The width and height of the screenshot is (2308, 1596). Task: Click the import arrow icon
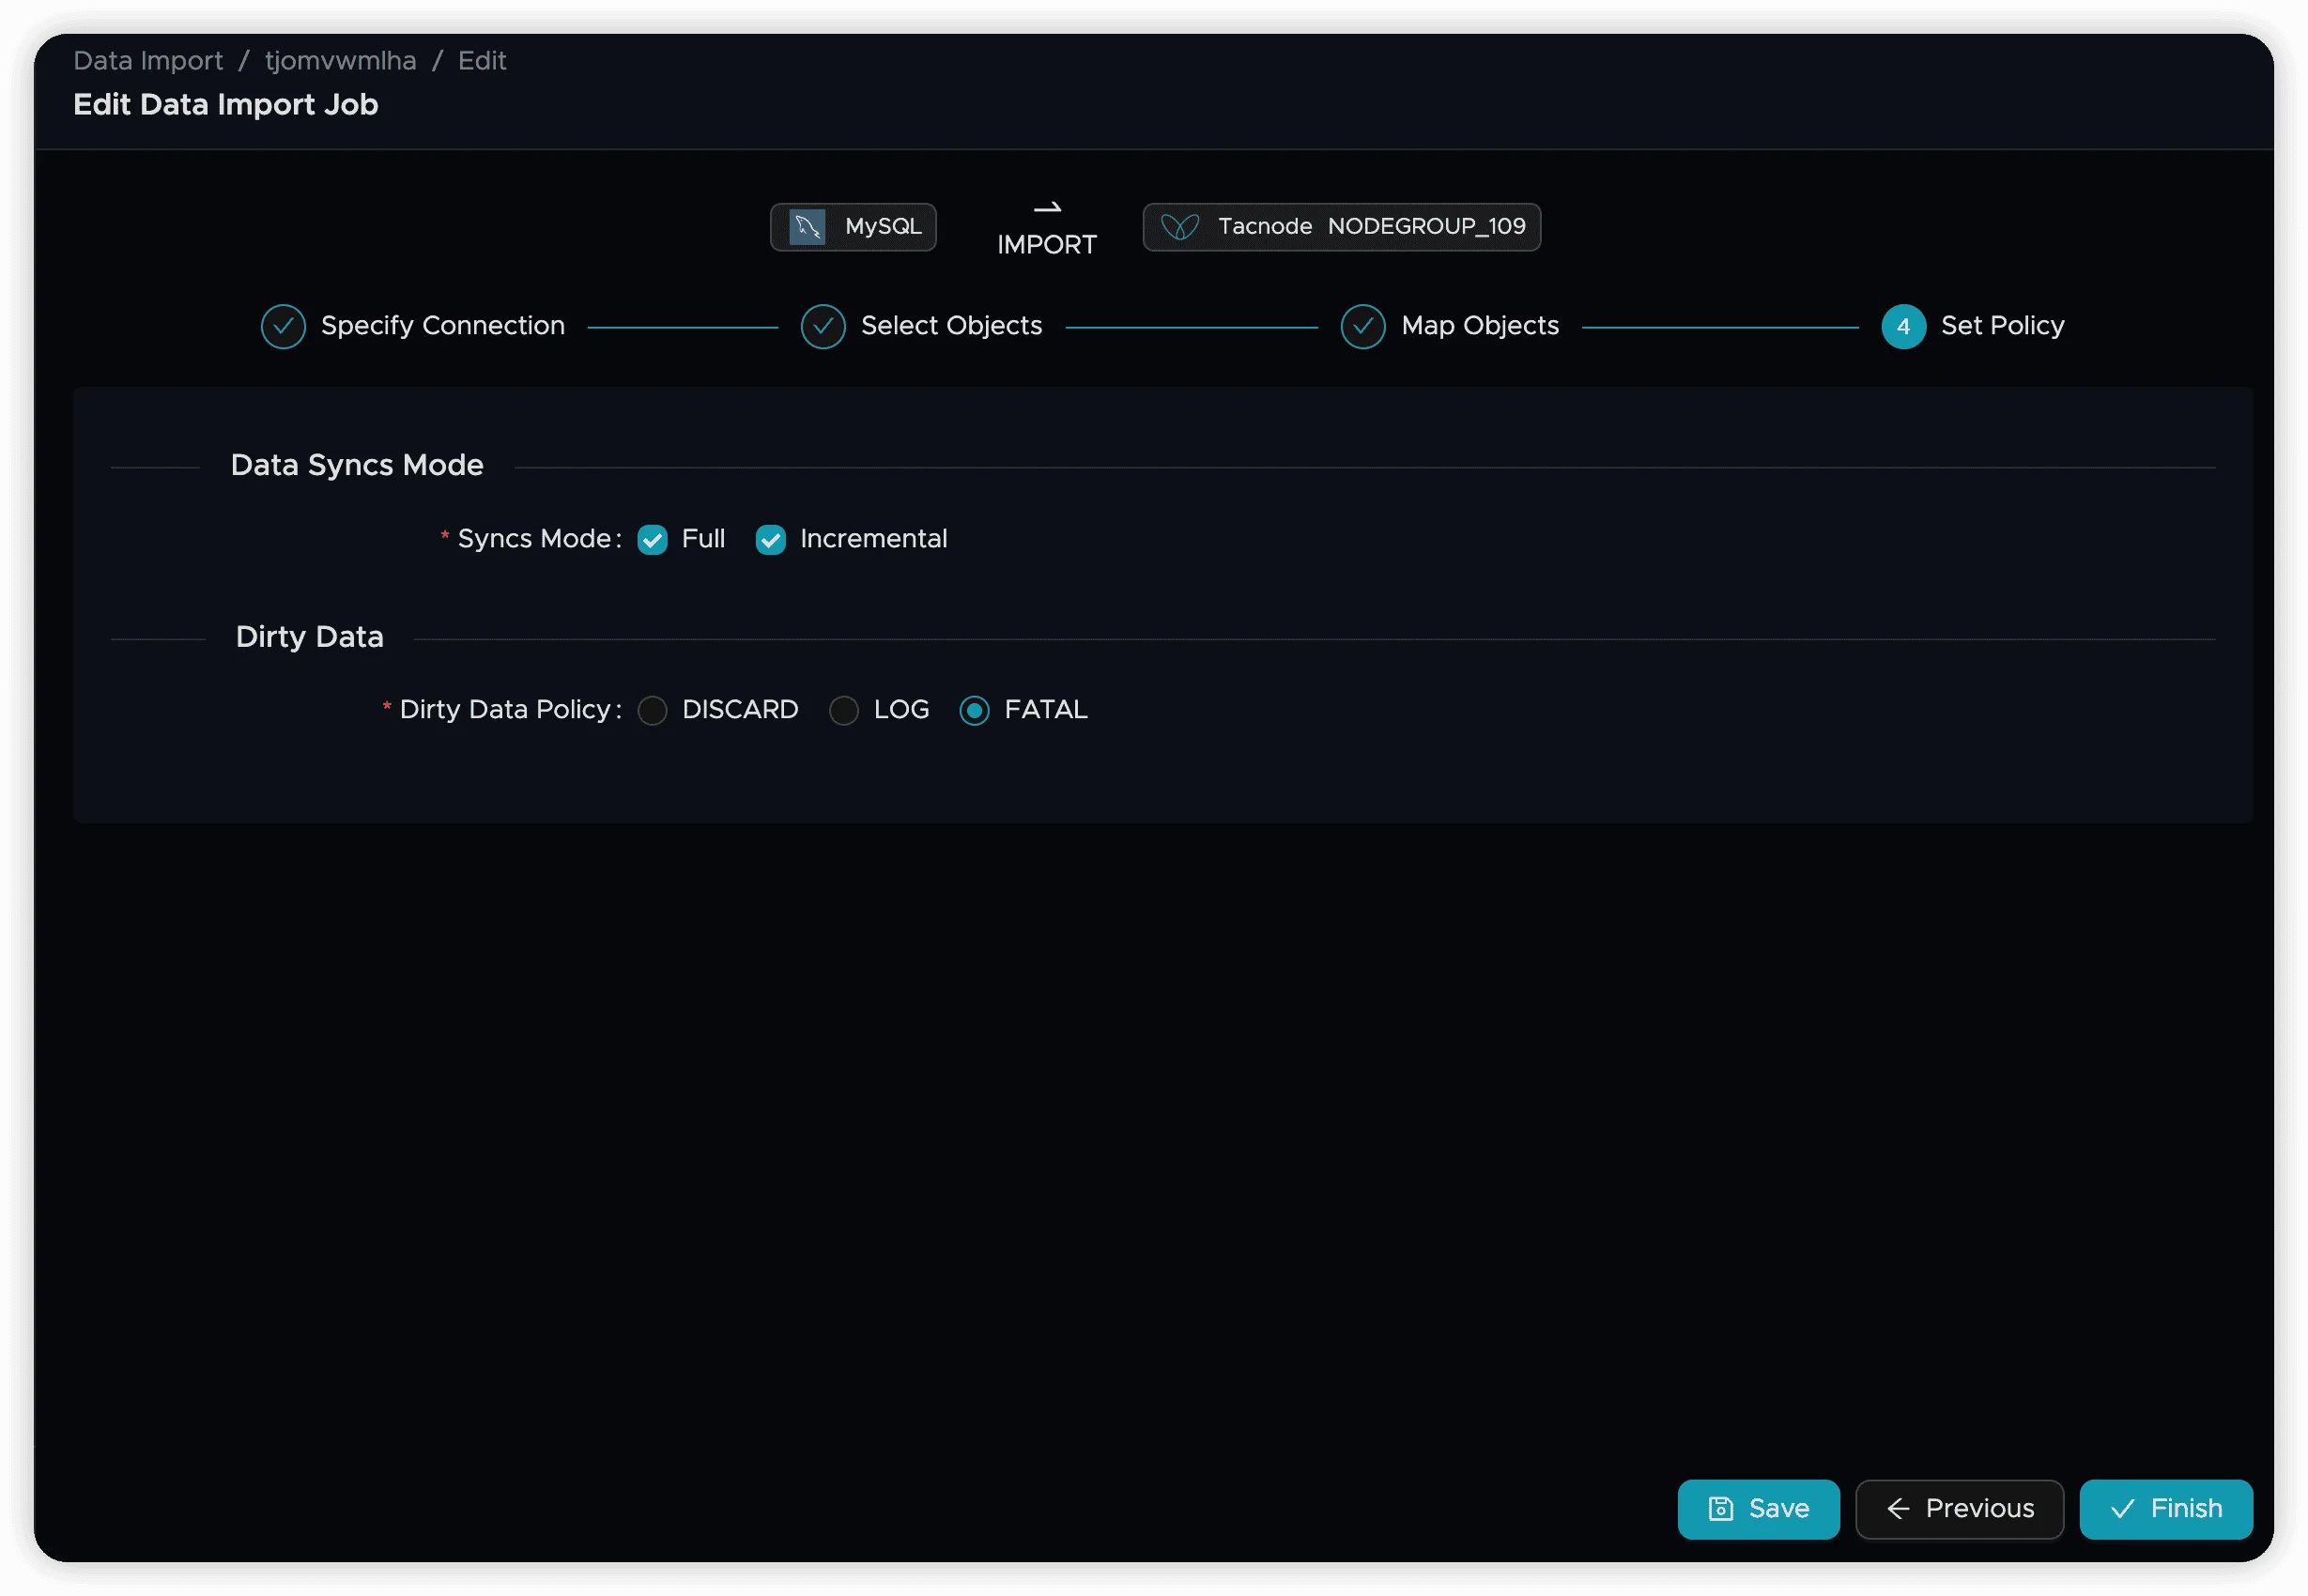point(1046,208)
